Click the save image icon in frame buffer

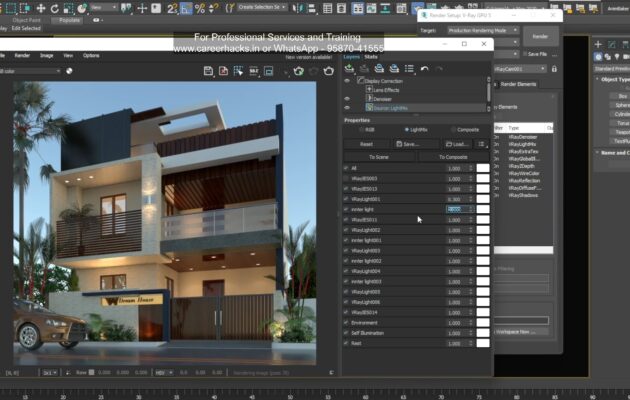click(209, 71)
